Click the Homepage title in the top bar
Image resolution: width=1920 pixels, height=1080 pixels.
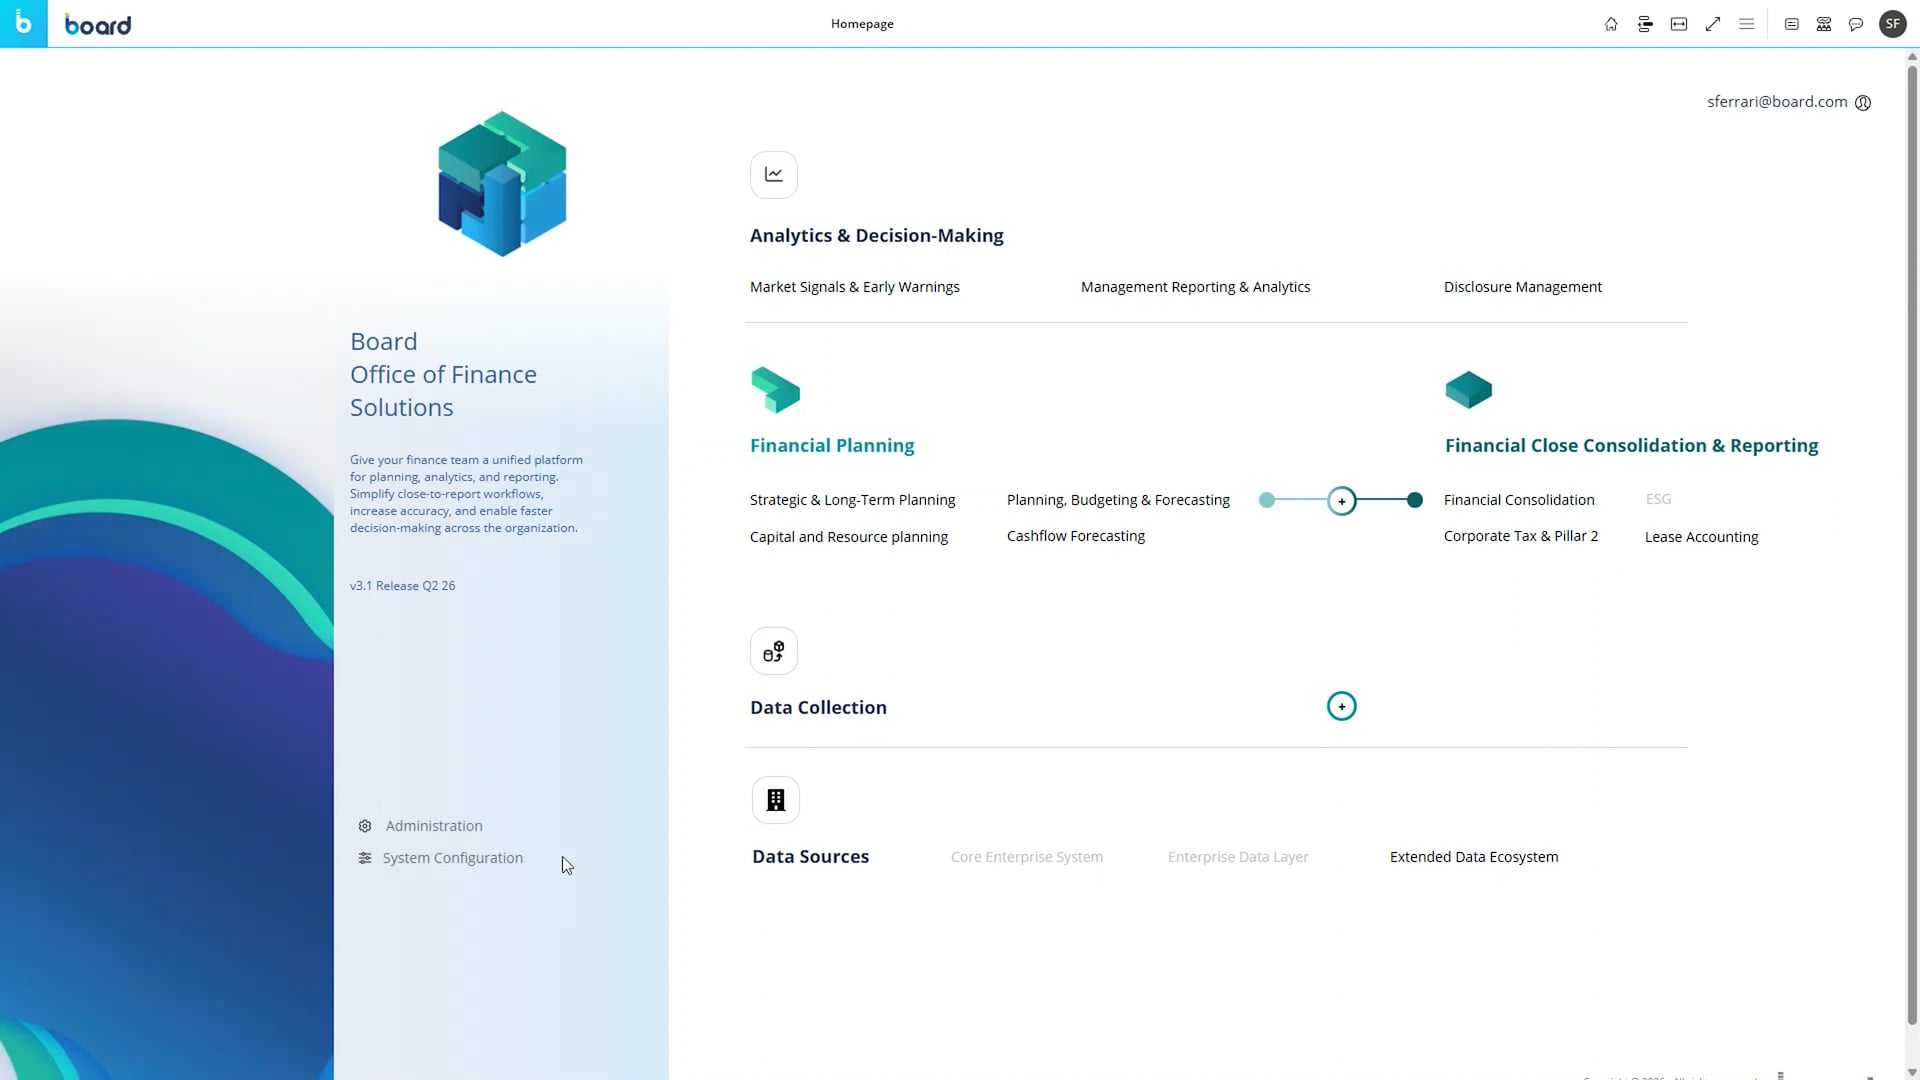(862, 24)
